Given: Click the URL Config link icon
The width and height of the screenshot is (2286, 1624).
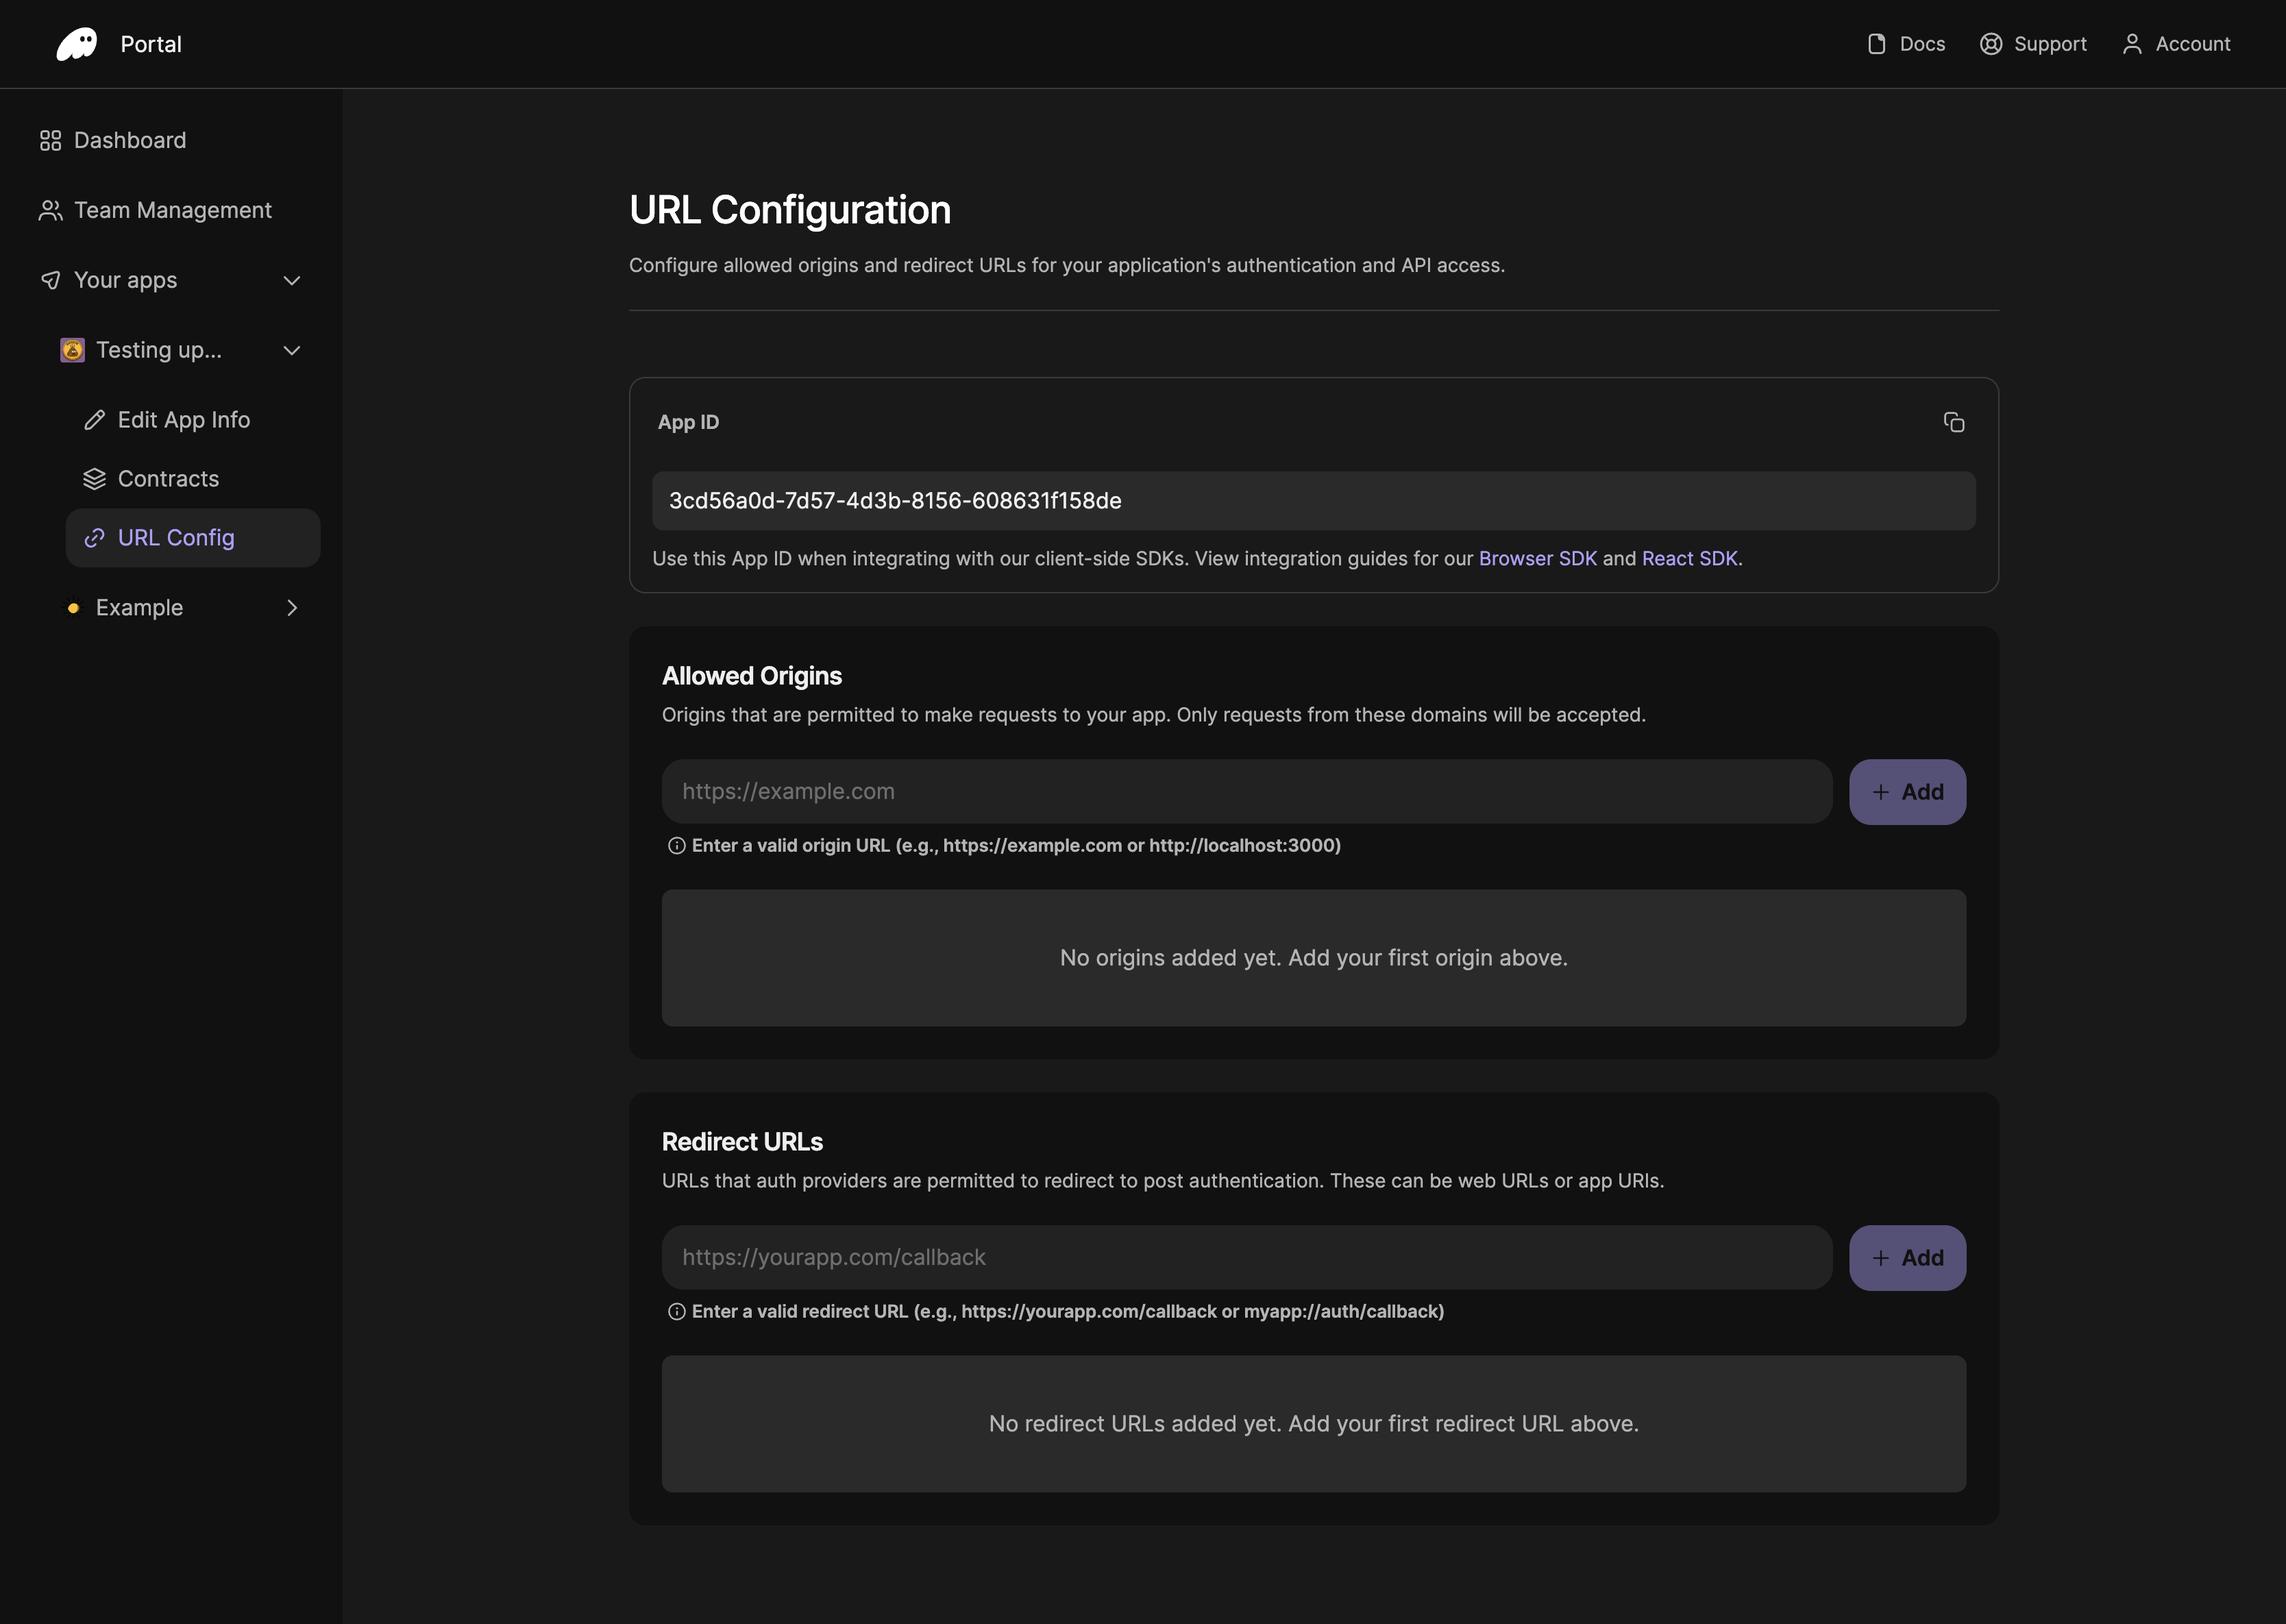Looking at the screenshot, I should [95, 537].
